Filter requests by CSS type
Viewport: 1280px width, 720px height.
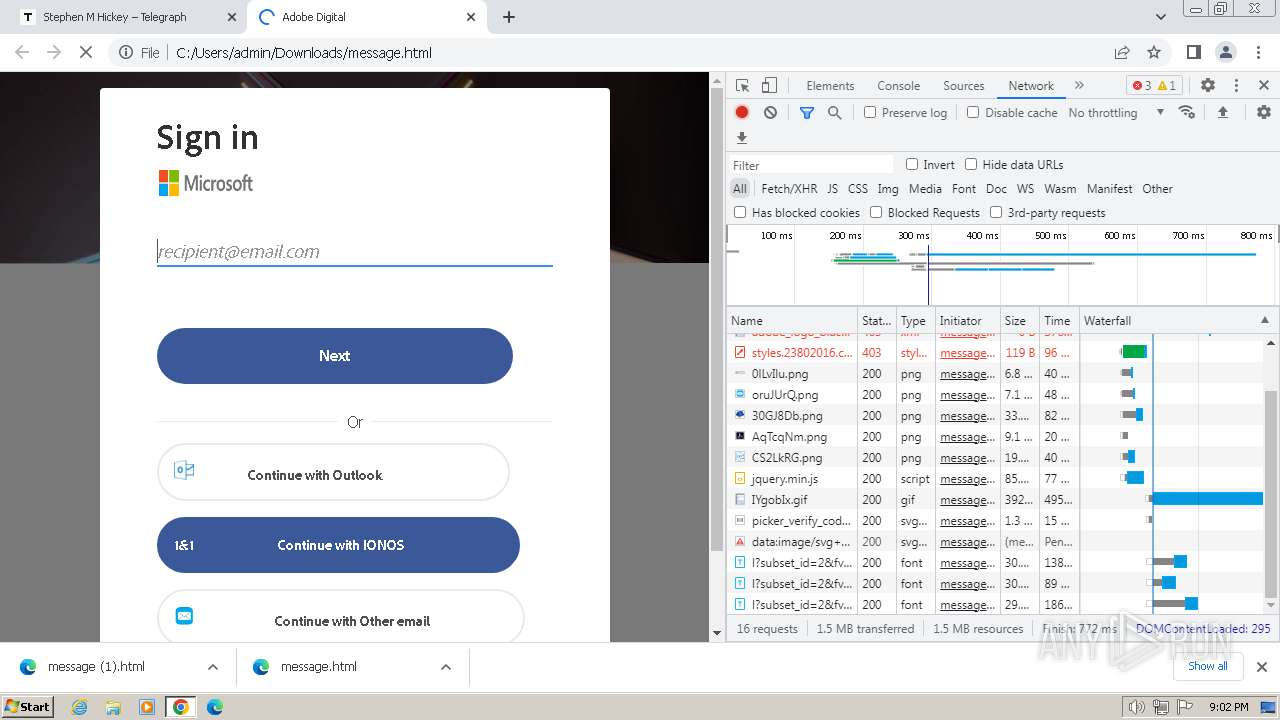coord(858,189)
